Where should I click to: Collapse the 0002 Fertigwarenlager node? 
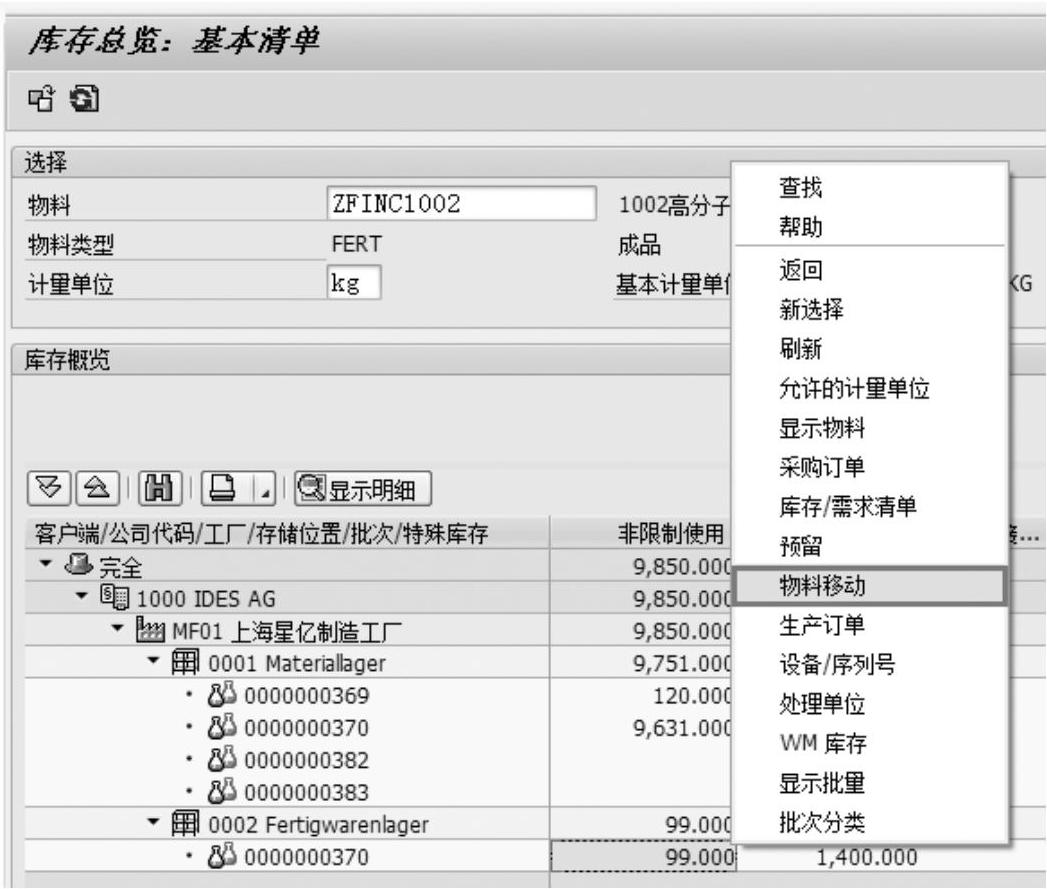pos(153,822)
